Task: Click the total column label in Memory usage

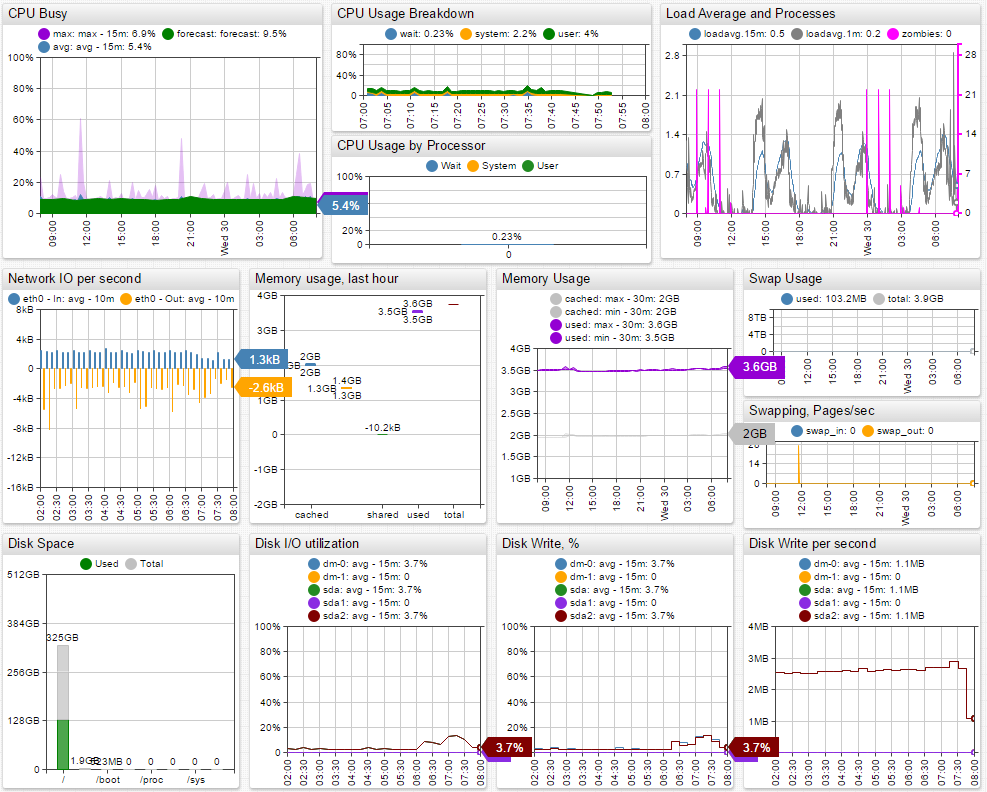Action: (454, 514)
